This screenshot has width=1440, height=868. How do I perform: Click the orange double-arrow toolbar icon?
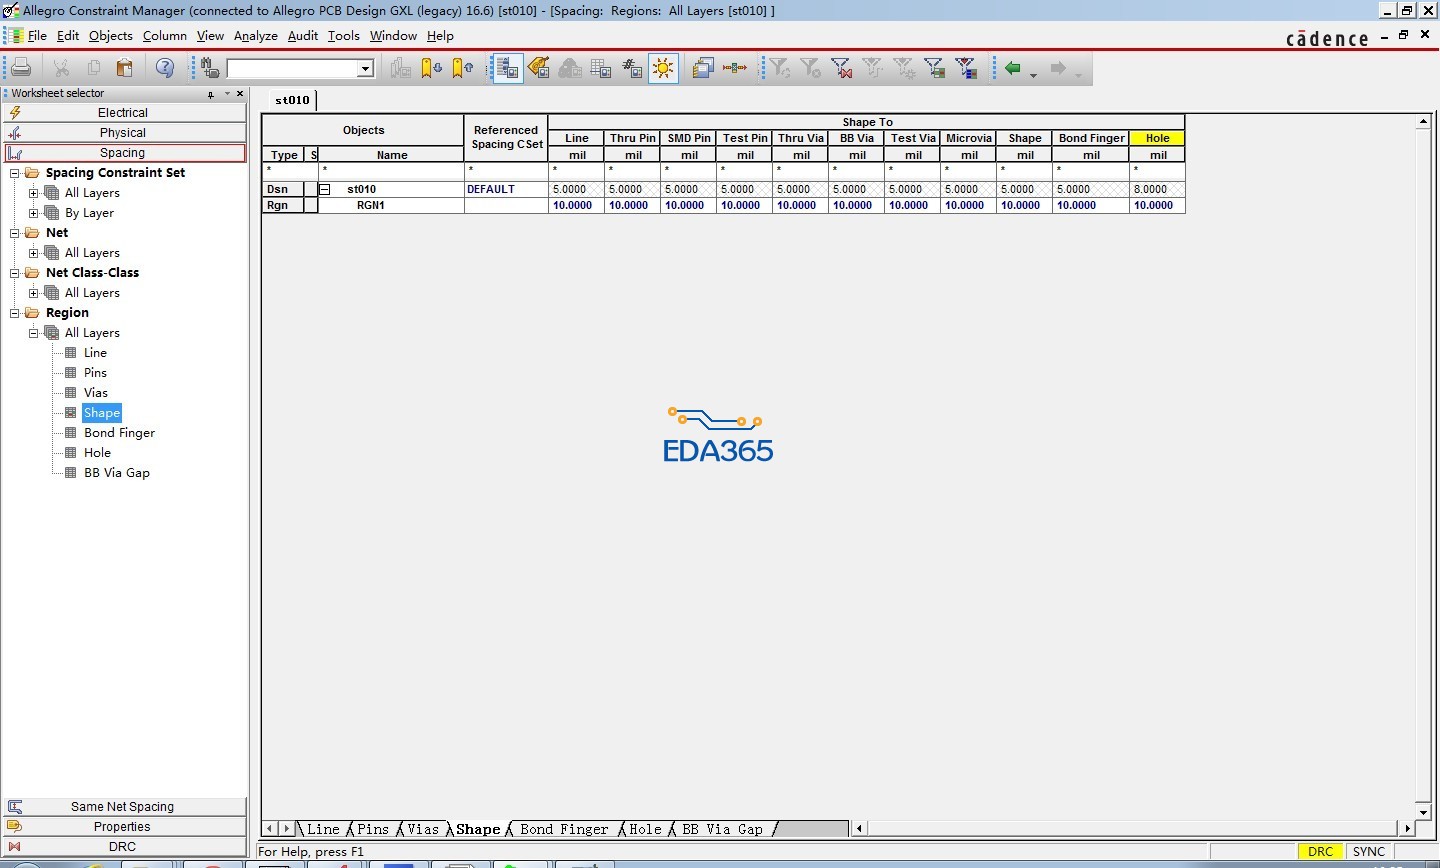tap(735, 68)
